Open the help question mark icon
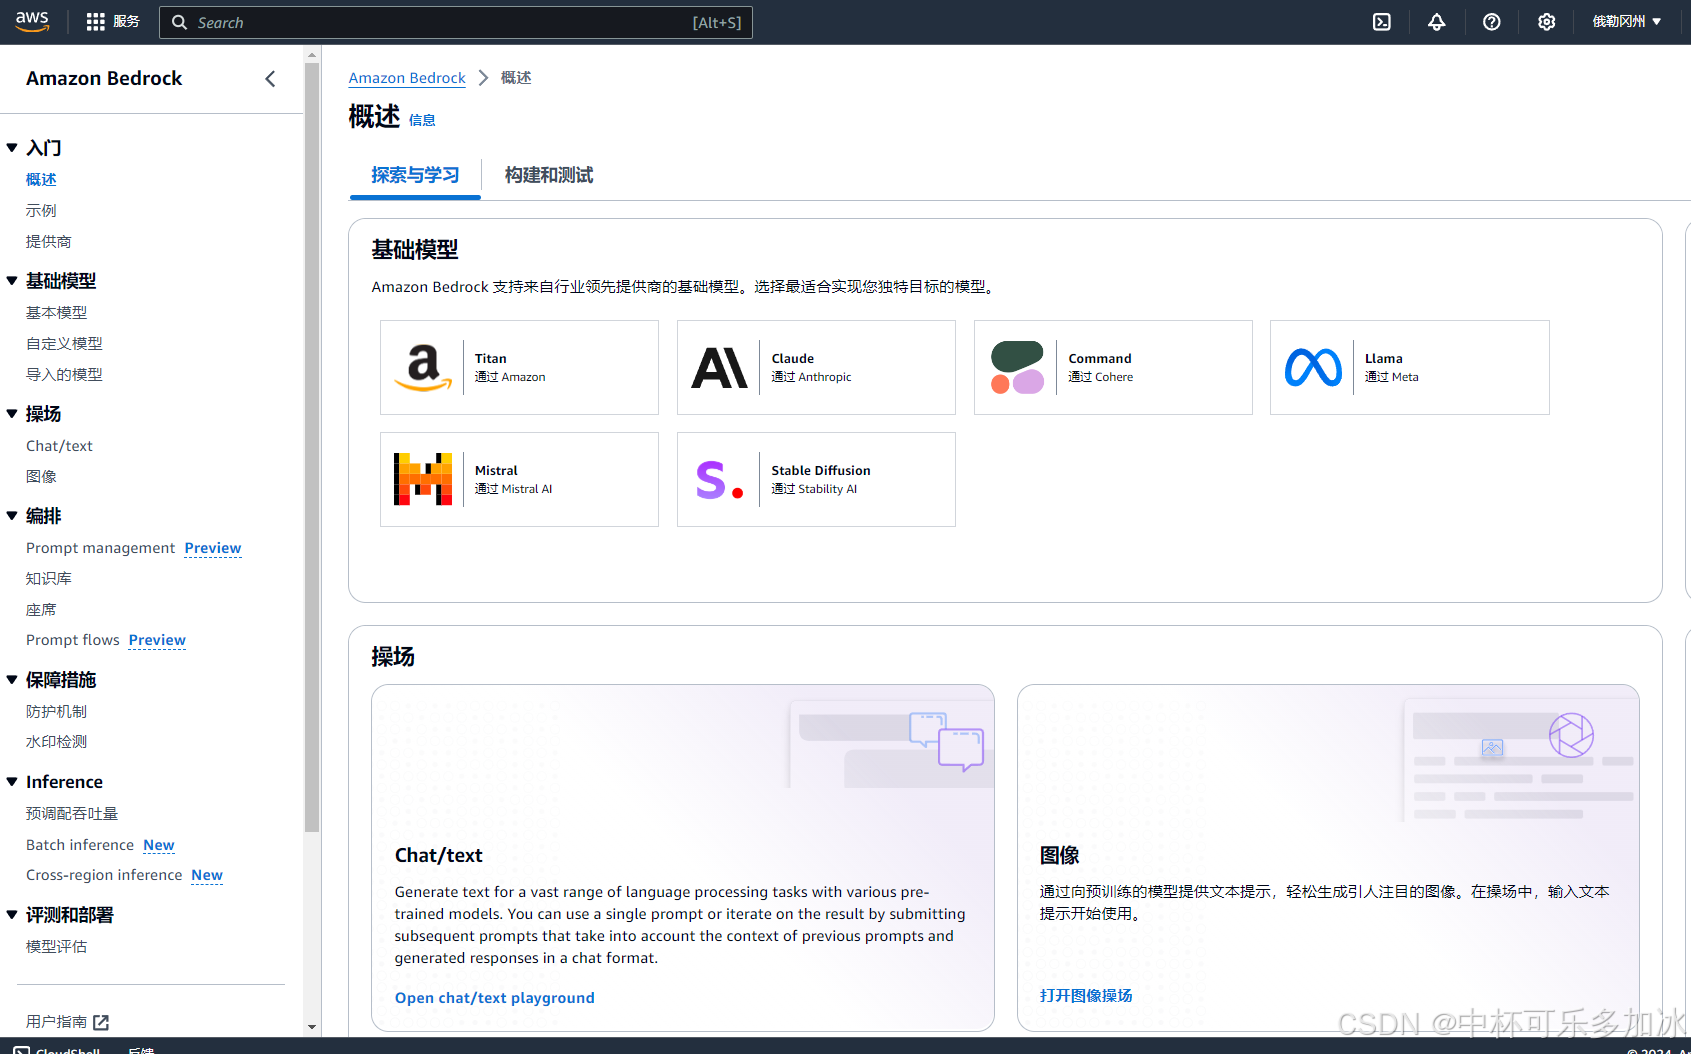The width and height of the screenshot is (1691, 1054). (1492, 22)
